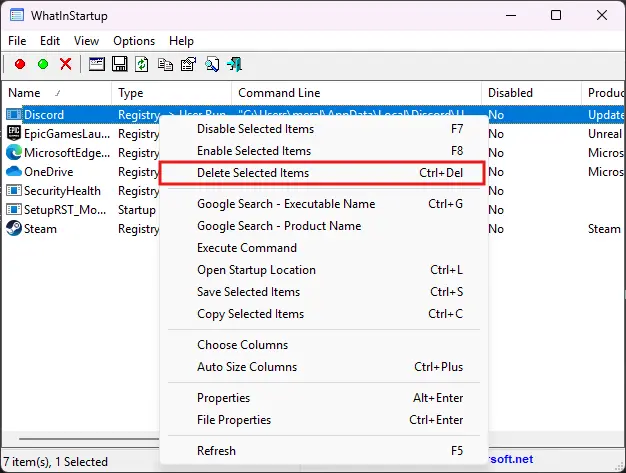Click the Refresh toolbar icon

pos(142,64)
